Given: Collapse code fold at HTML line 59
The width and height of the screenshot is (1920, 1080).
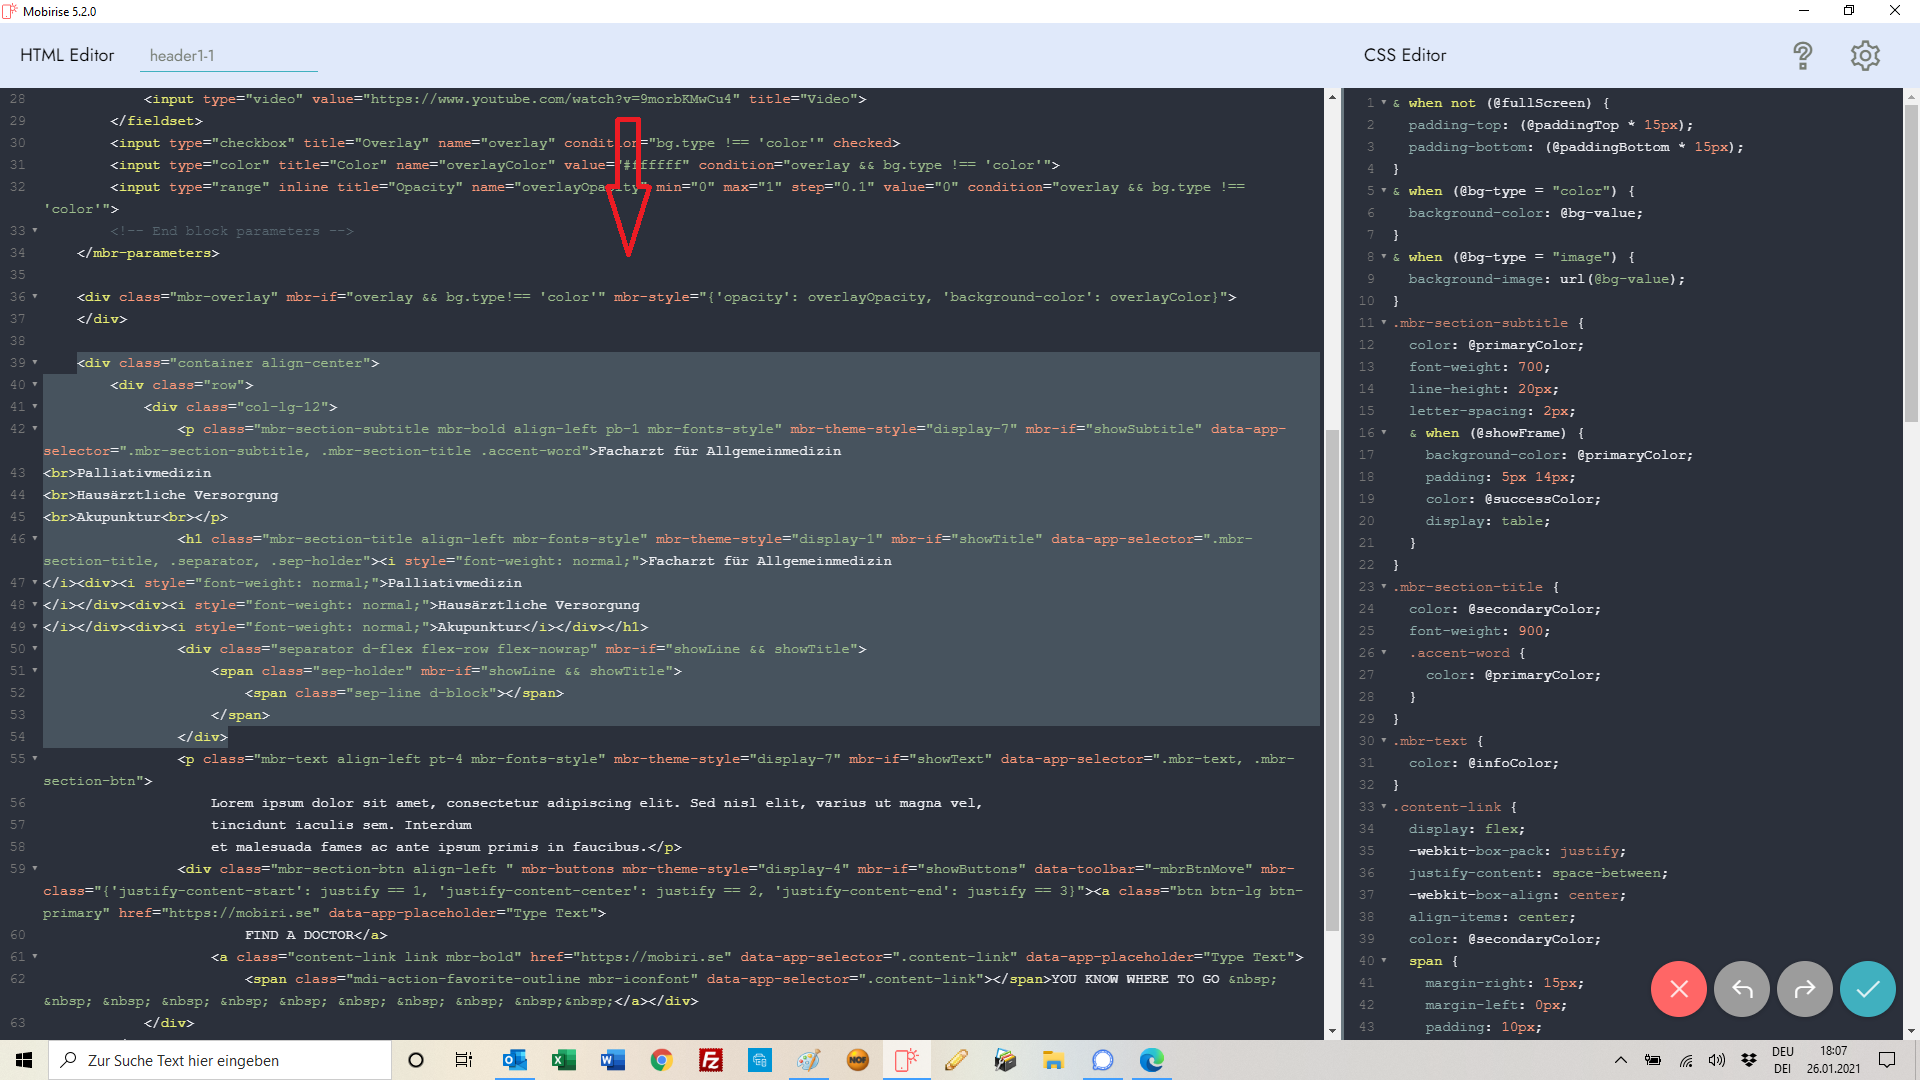Looking at the screenshot, I should point(35,869).
